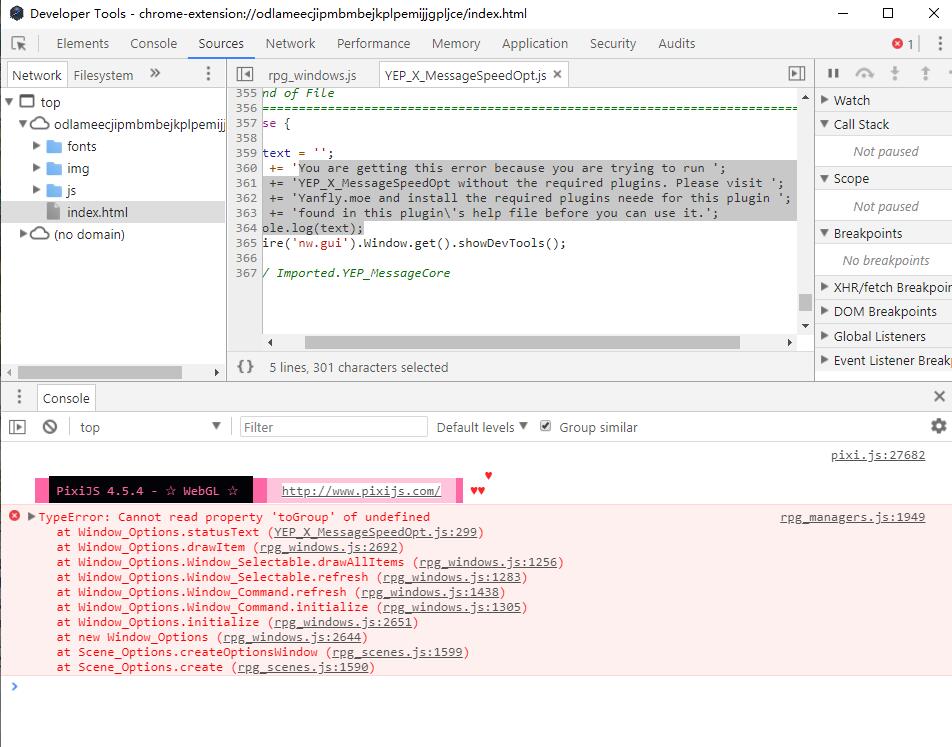The image size is (952, 747).
Task: Activate the inspect element picker icon
Action: (x=19, y=44)
